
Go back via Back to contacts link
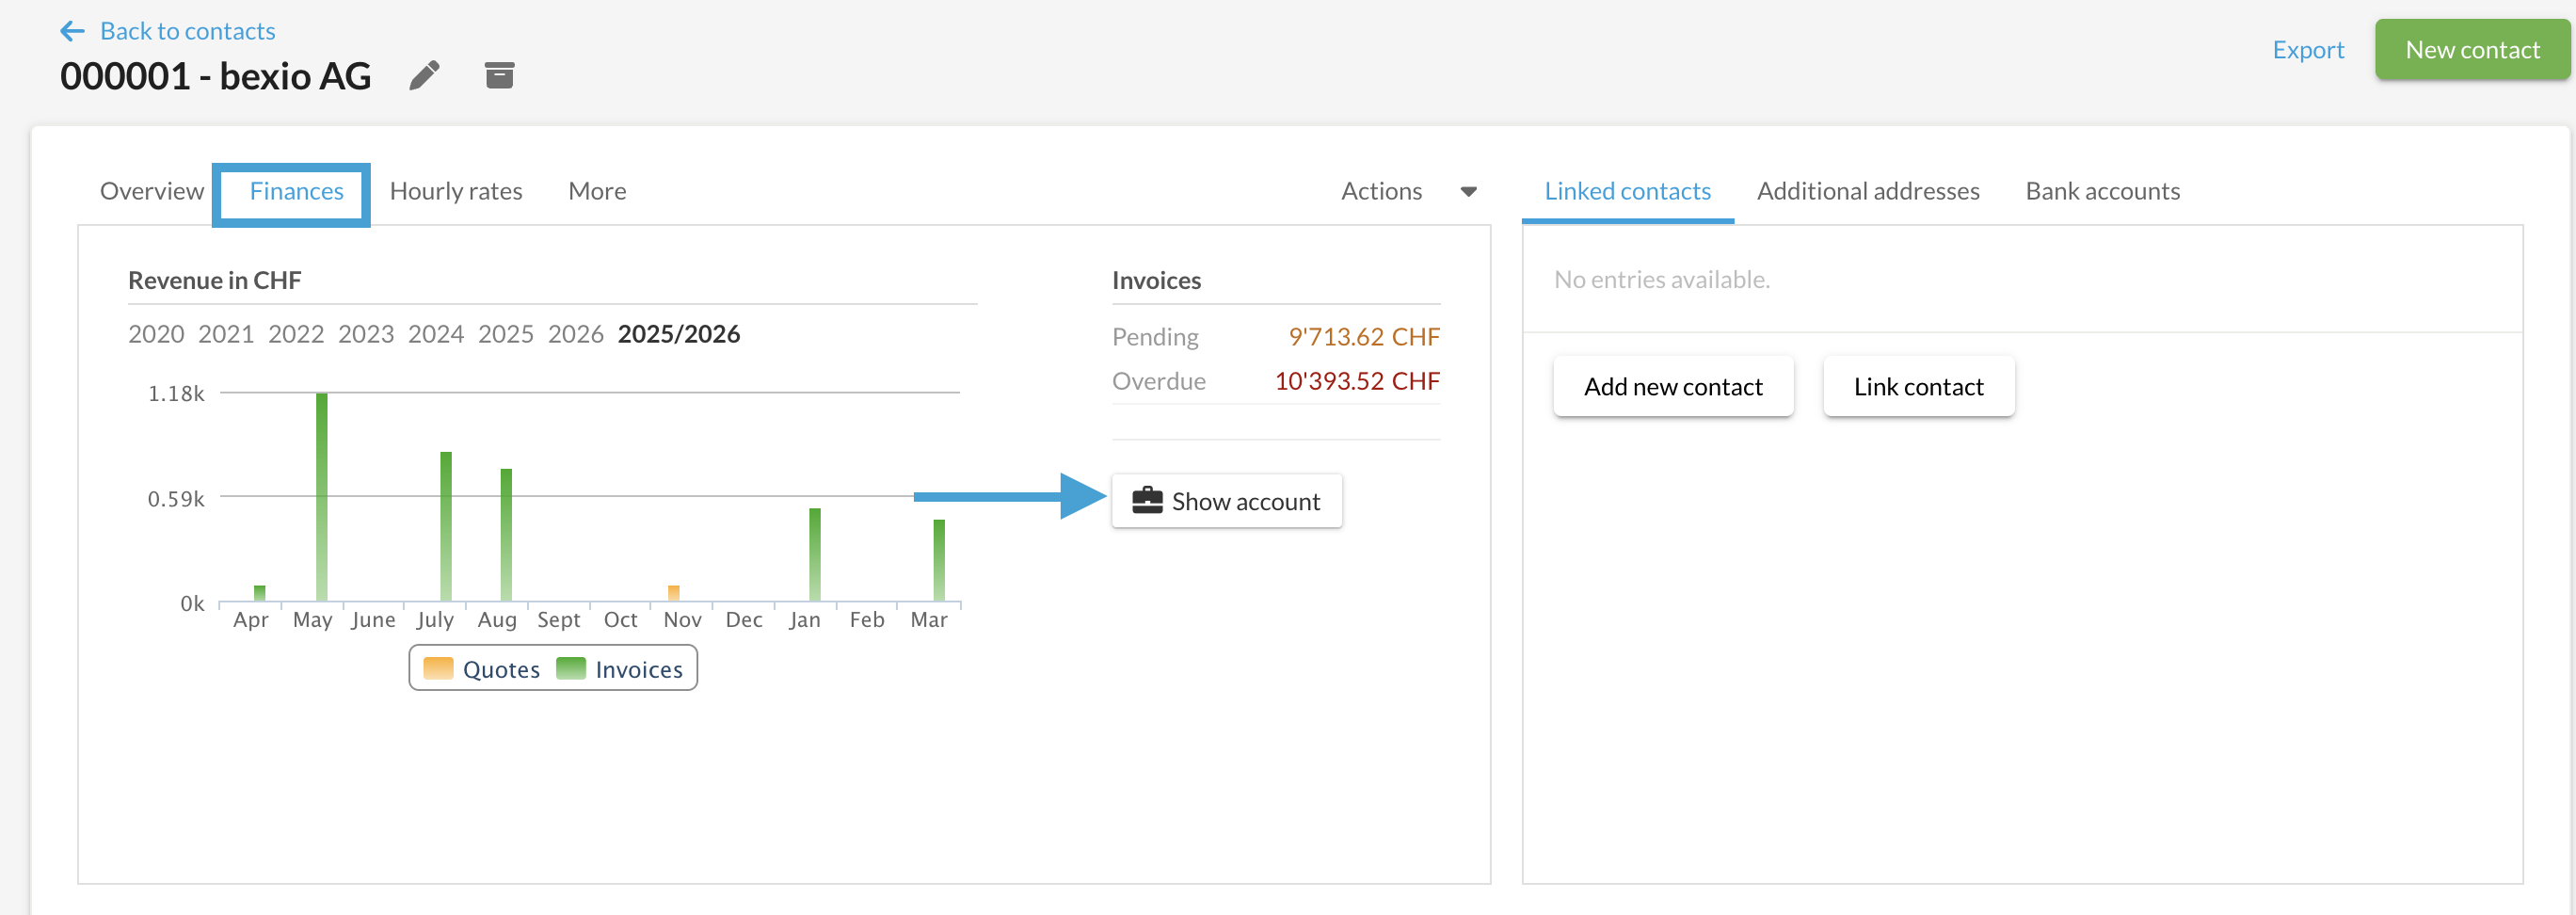[187, 31]
